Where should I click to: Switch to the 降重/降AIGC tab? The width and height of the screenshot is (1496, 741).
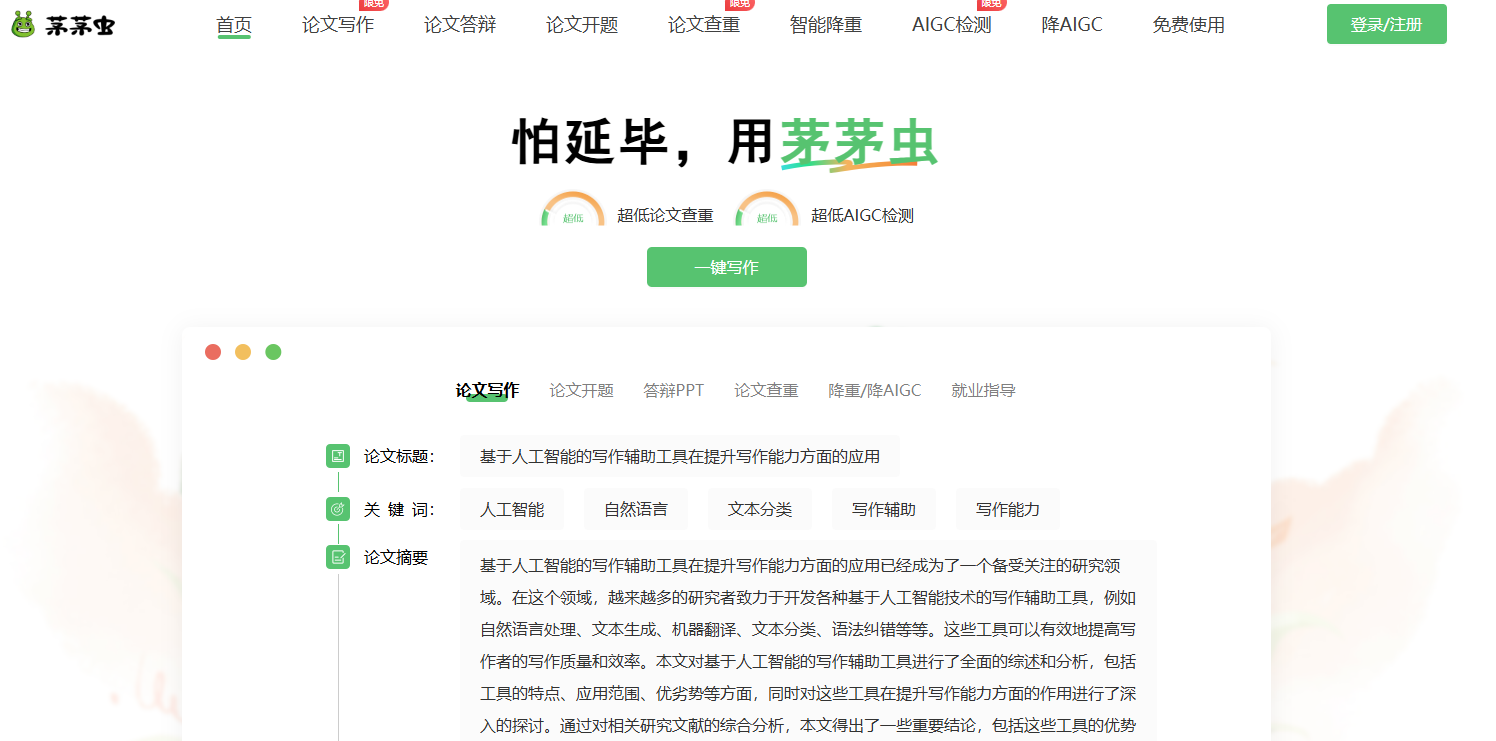875,391
